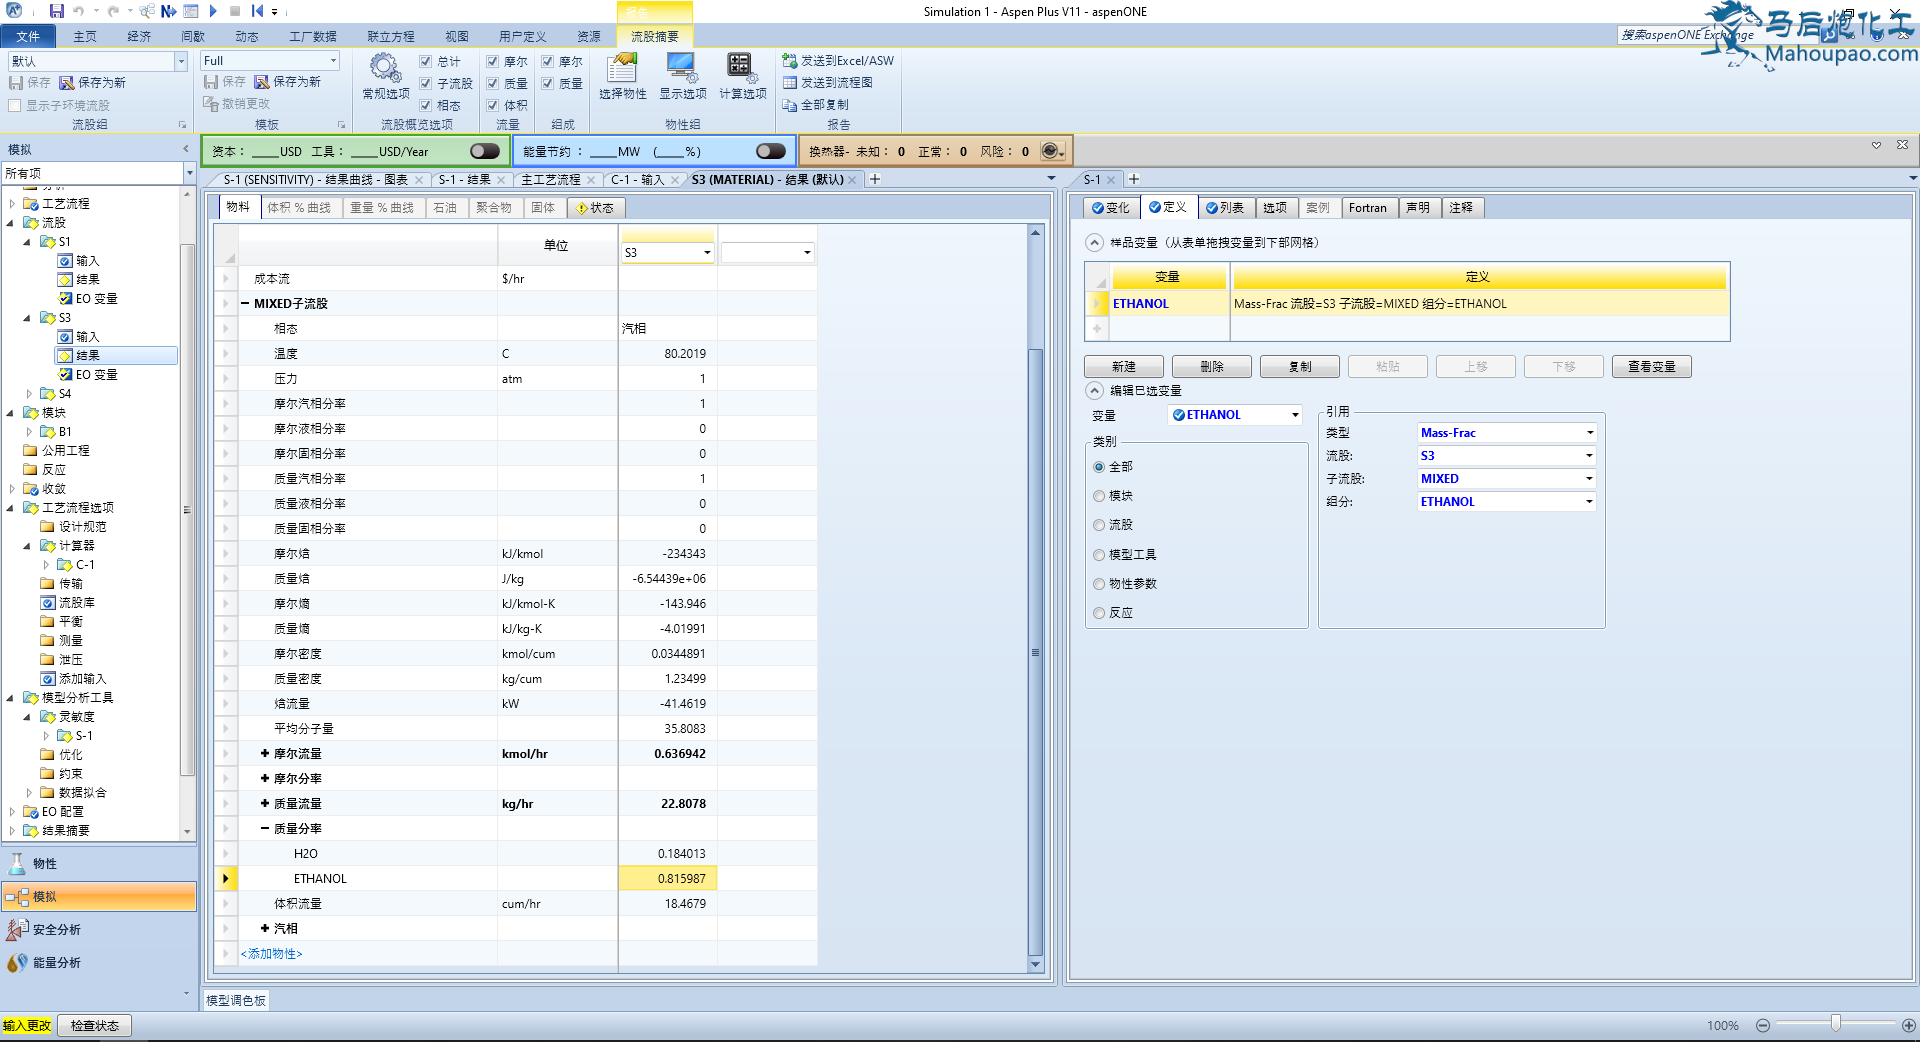
Task: Switch to the 主工艺流程 document tab
Action: [551, 180]
